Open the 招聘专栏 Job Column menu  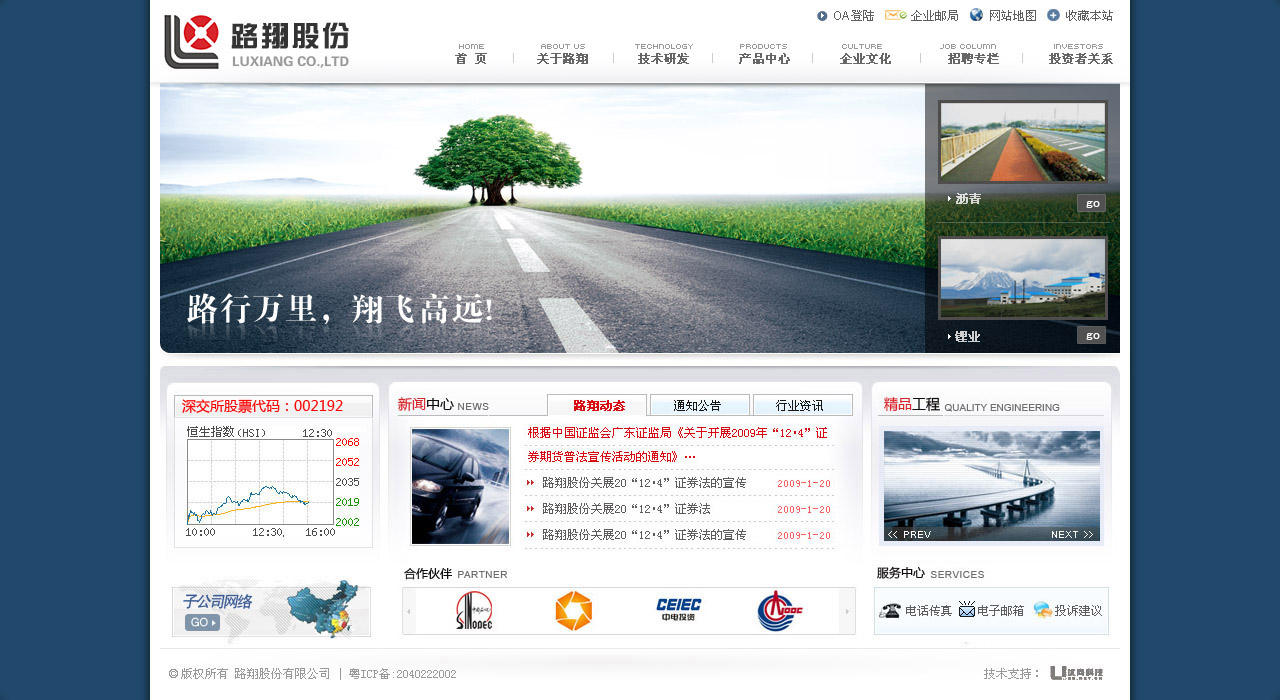(973, 54)
